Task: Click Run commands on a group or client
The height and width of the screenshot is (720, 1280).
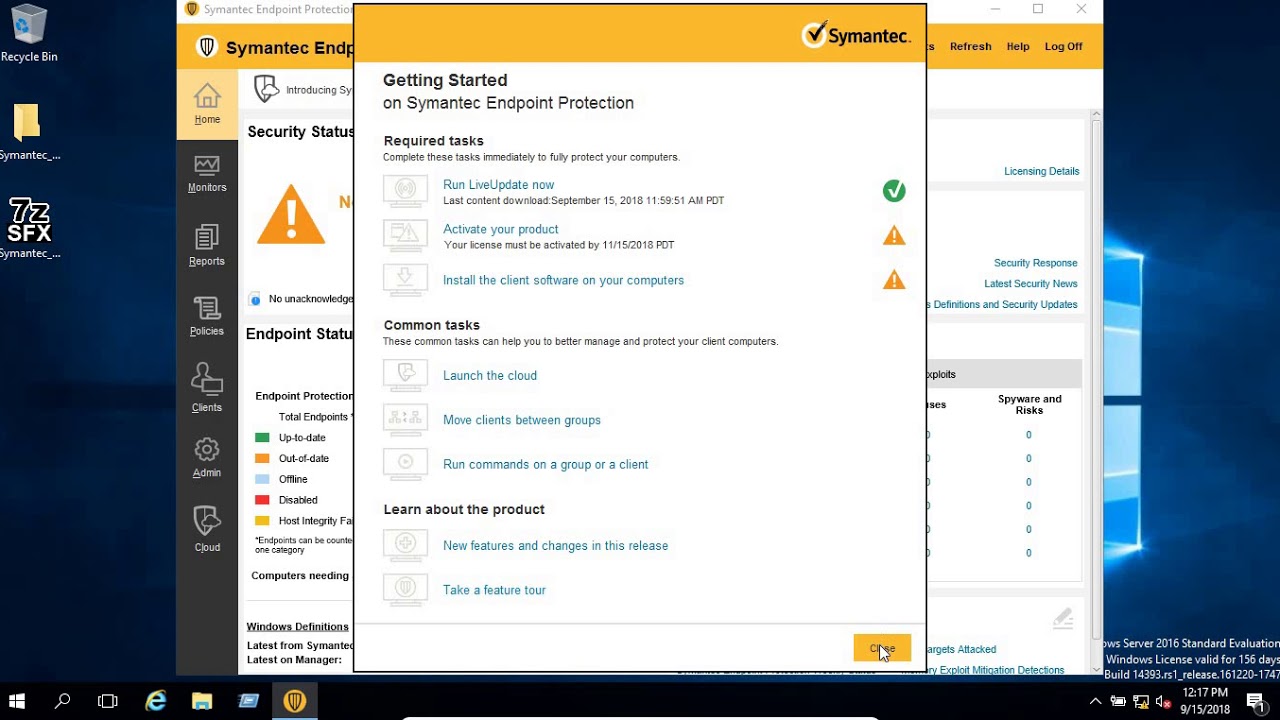Action: (x=546, y=465)
